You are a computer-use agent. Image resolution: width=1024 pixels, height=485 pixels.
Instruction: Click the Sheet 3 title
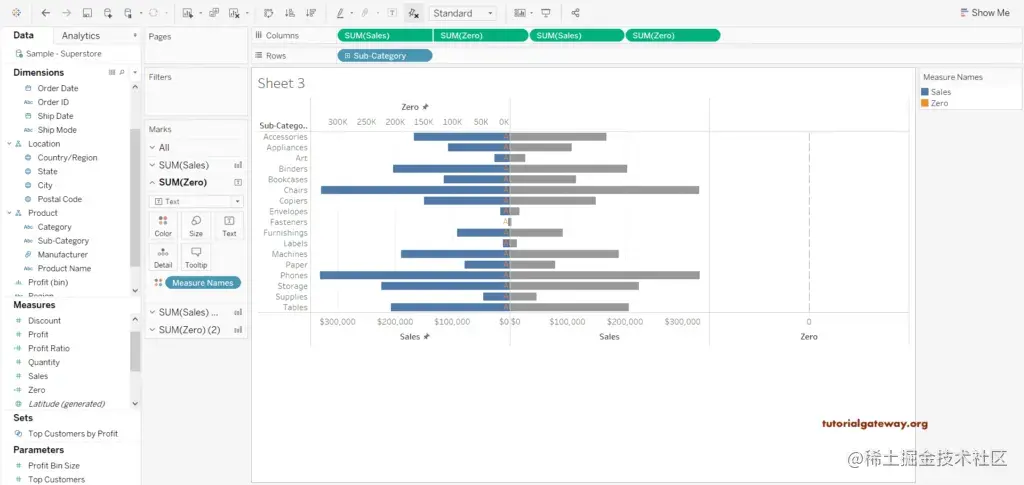click(x=281, y=83)
